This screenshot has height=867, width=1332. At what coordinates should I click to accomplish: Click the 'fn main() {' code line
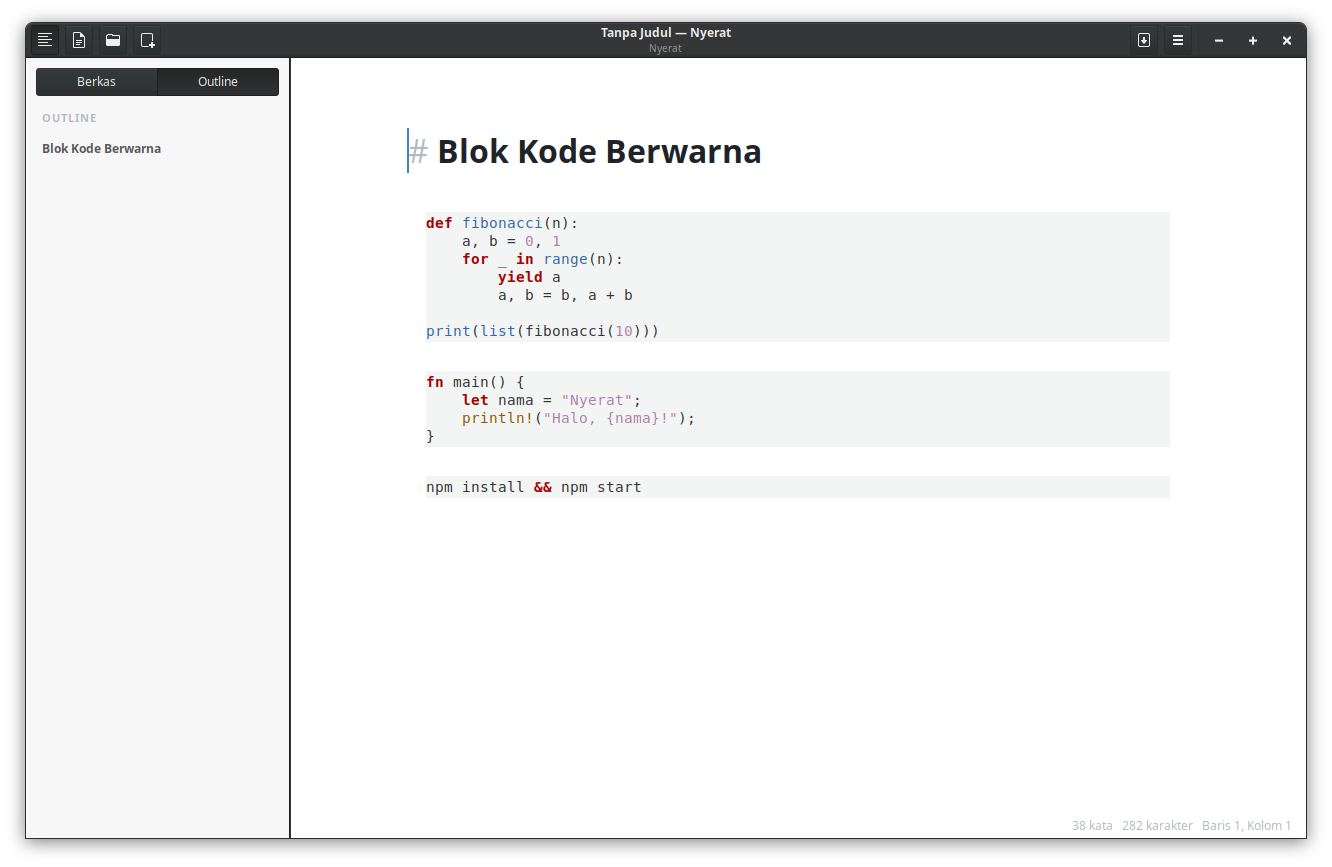pos(475,382)
